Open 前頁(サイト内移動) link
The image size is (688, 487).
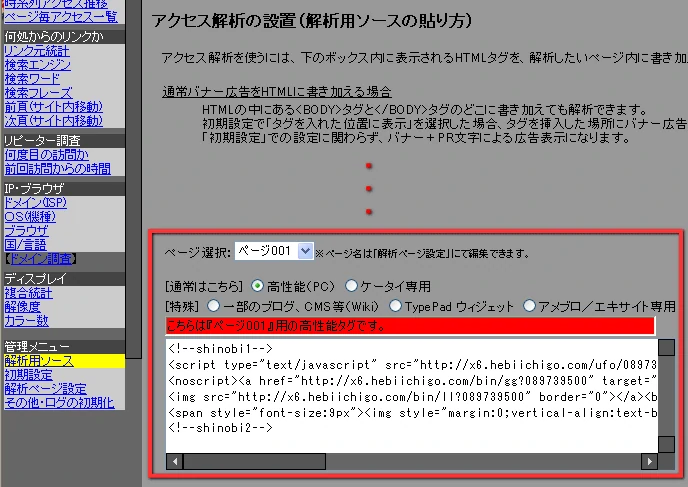(x=53, y=107)
